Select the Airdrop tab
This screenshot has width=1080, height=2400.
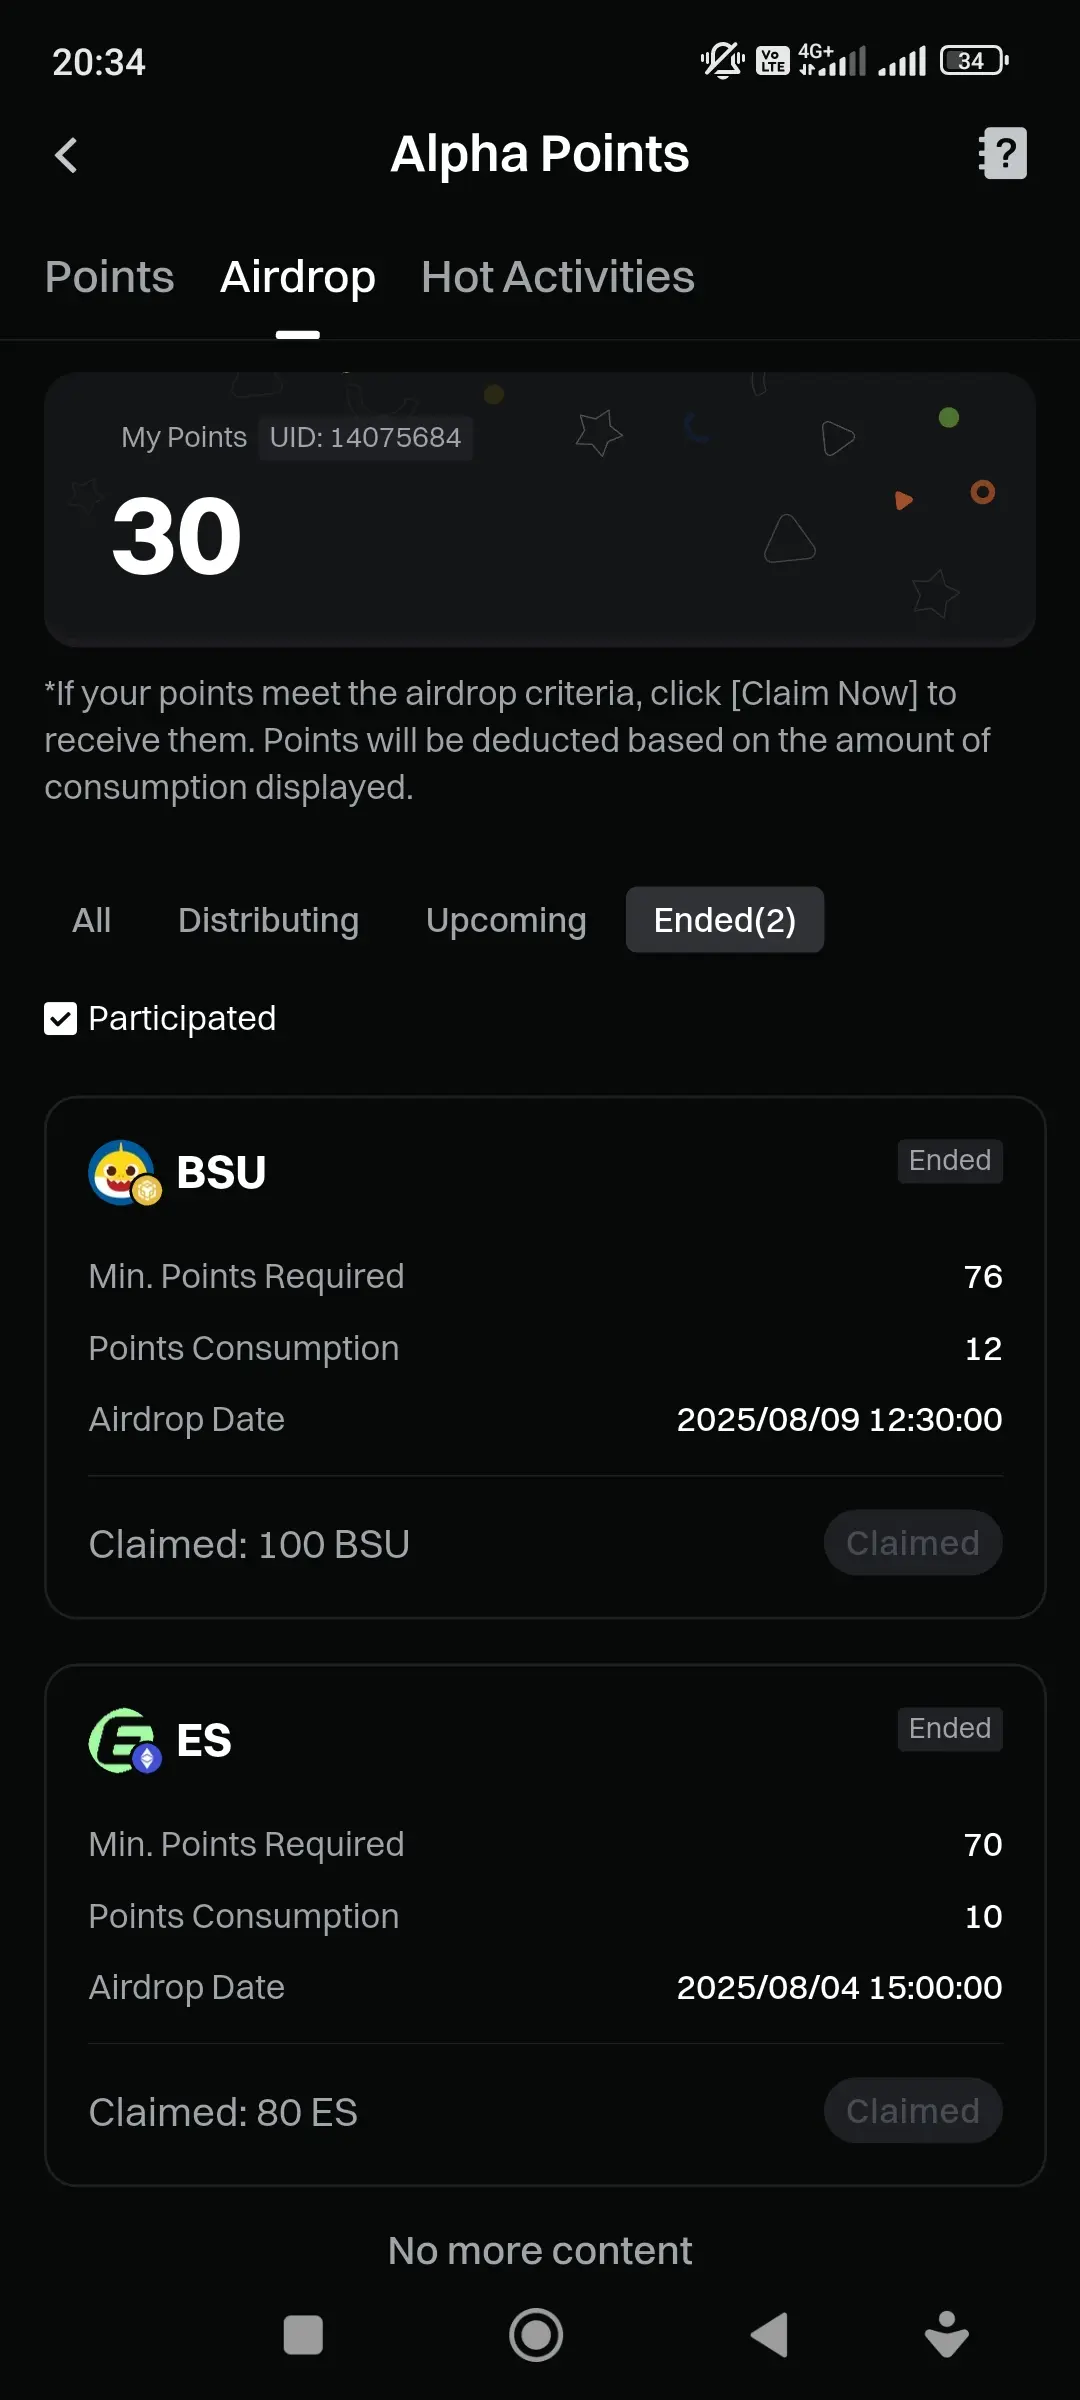click(x=298, y=277)
